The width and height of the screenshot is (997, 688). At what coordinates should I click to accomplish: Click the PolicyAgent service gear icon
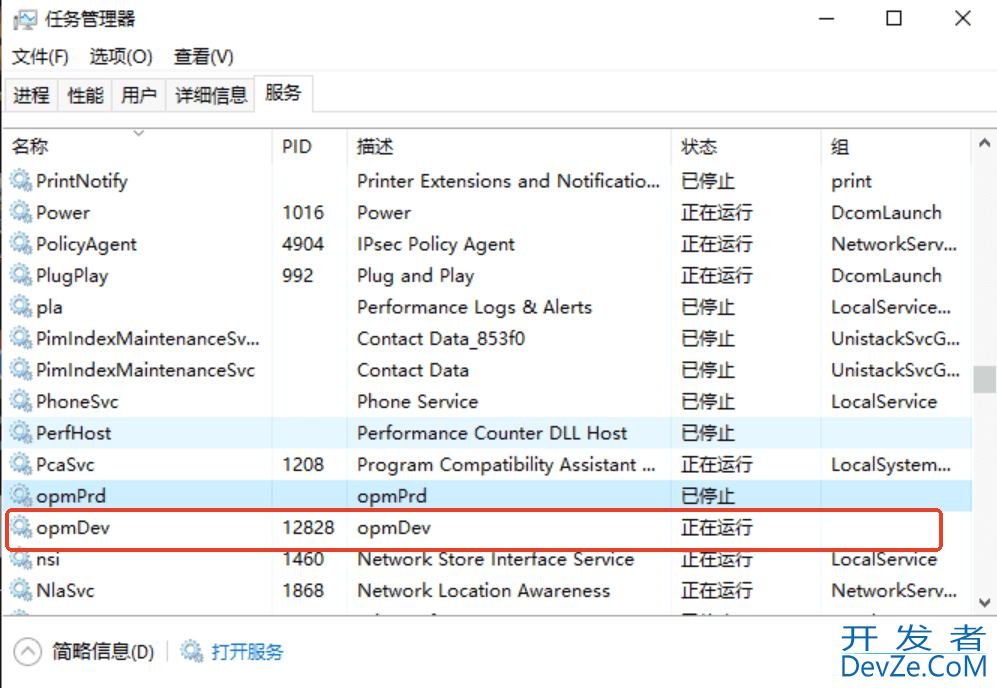(21, 244)
